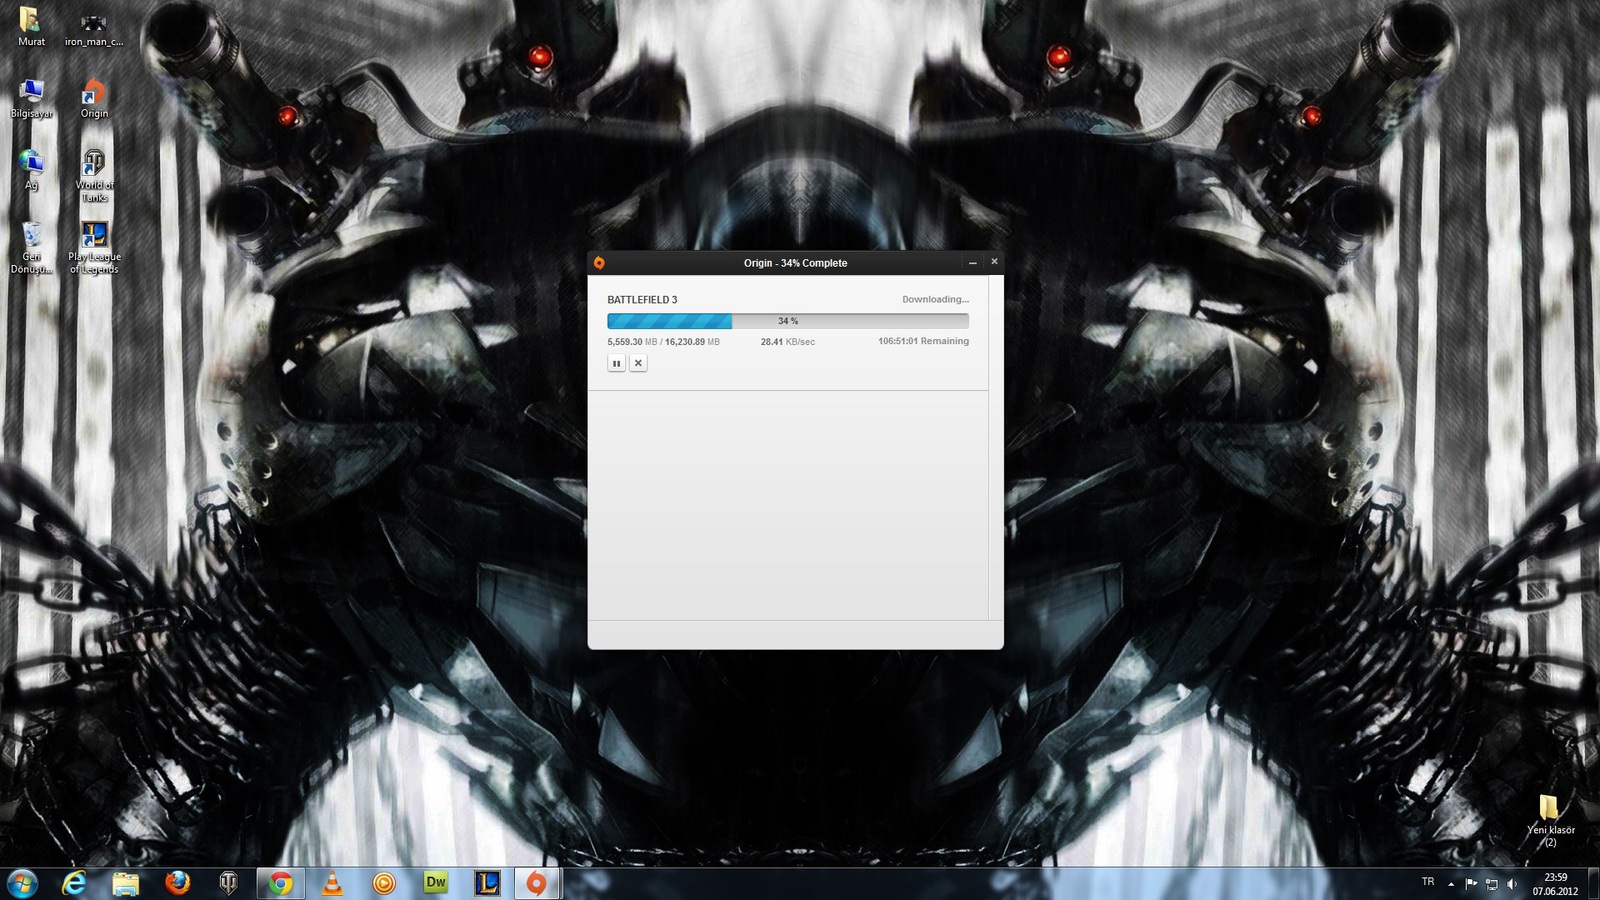Select the Origin desktop shortcut
The width and height of the screenshot is (1600, 900).
tap(94, 100)
